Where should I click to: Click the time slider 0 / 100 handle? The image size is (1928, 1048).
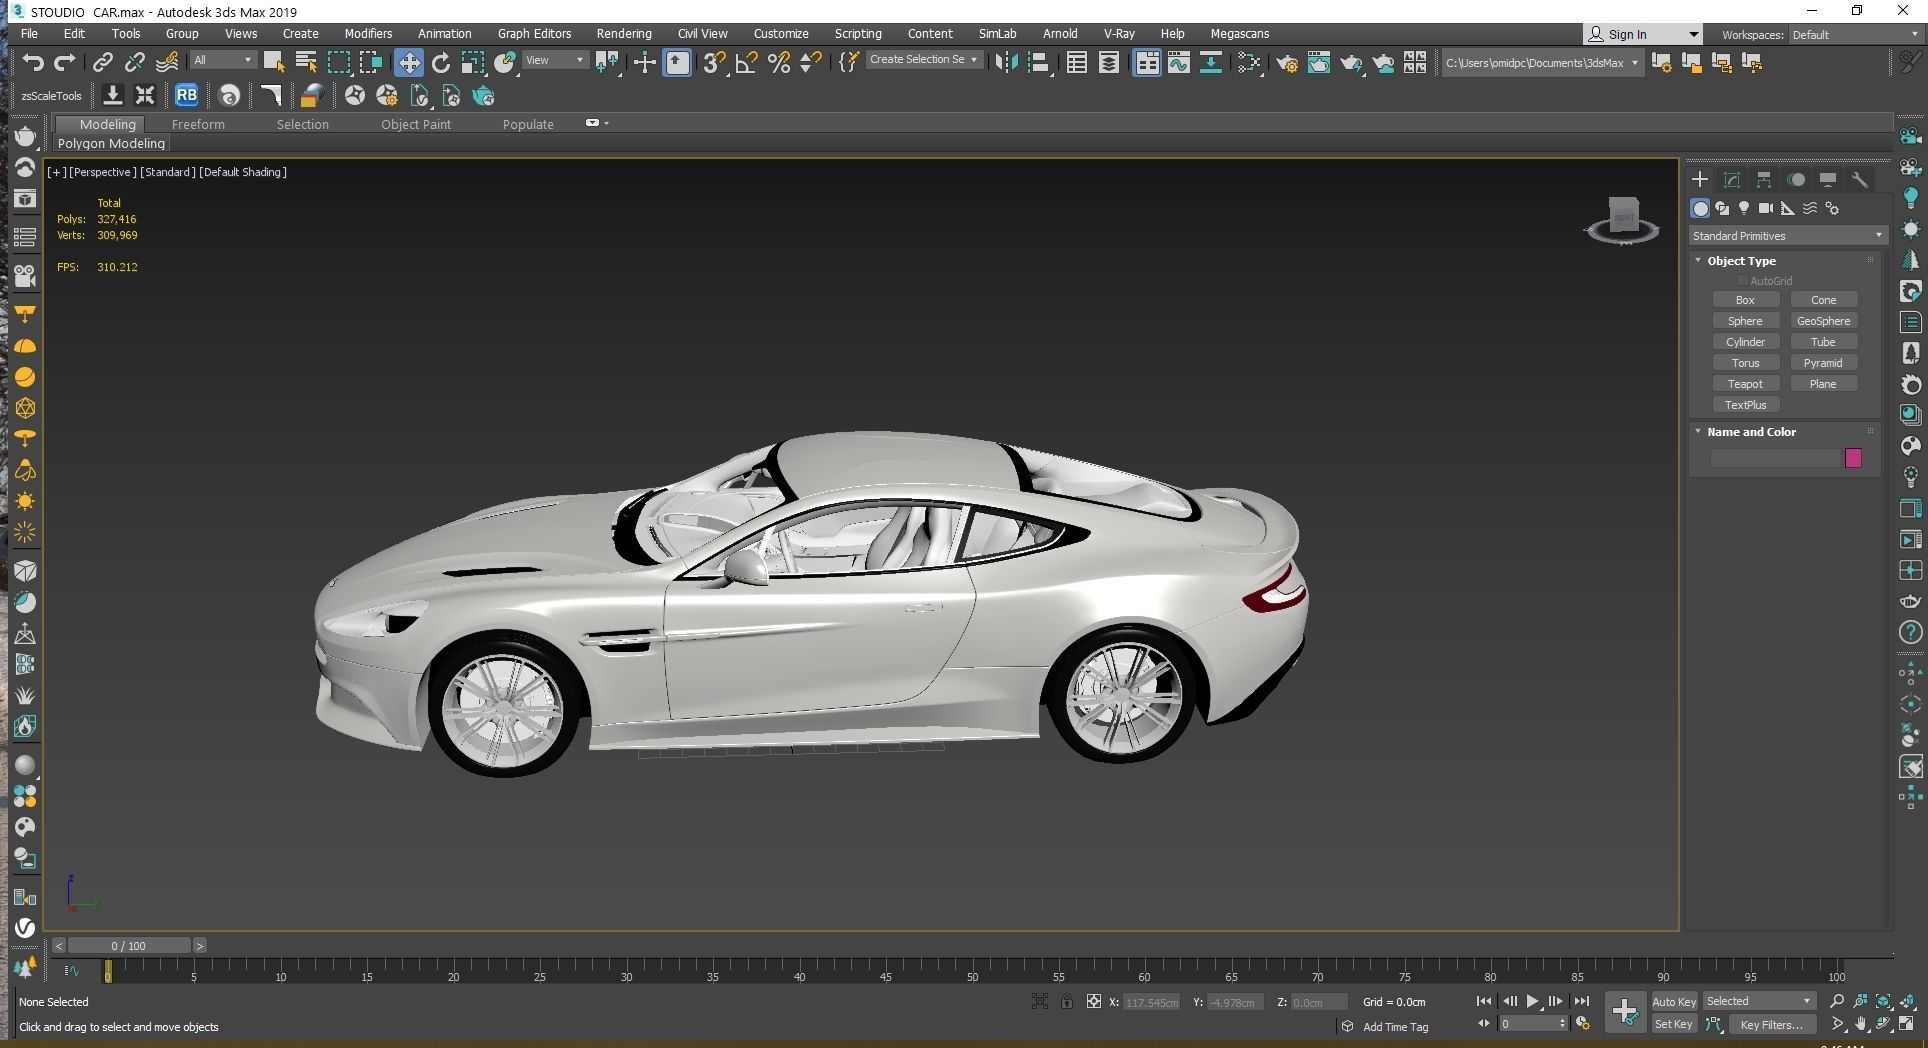click(x=129, y=945)
